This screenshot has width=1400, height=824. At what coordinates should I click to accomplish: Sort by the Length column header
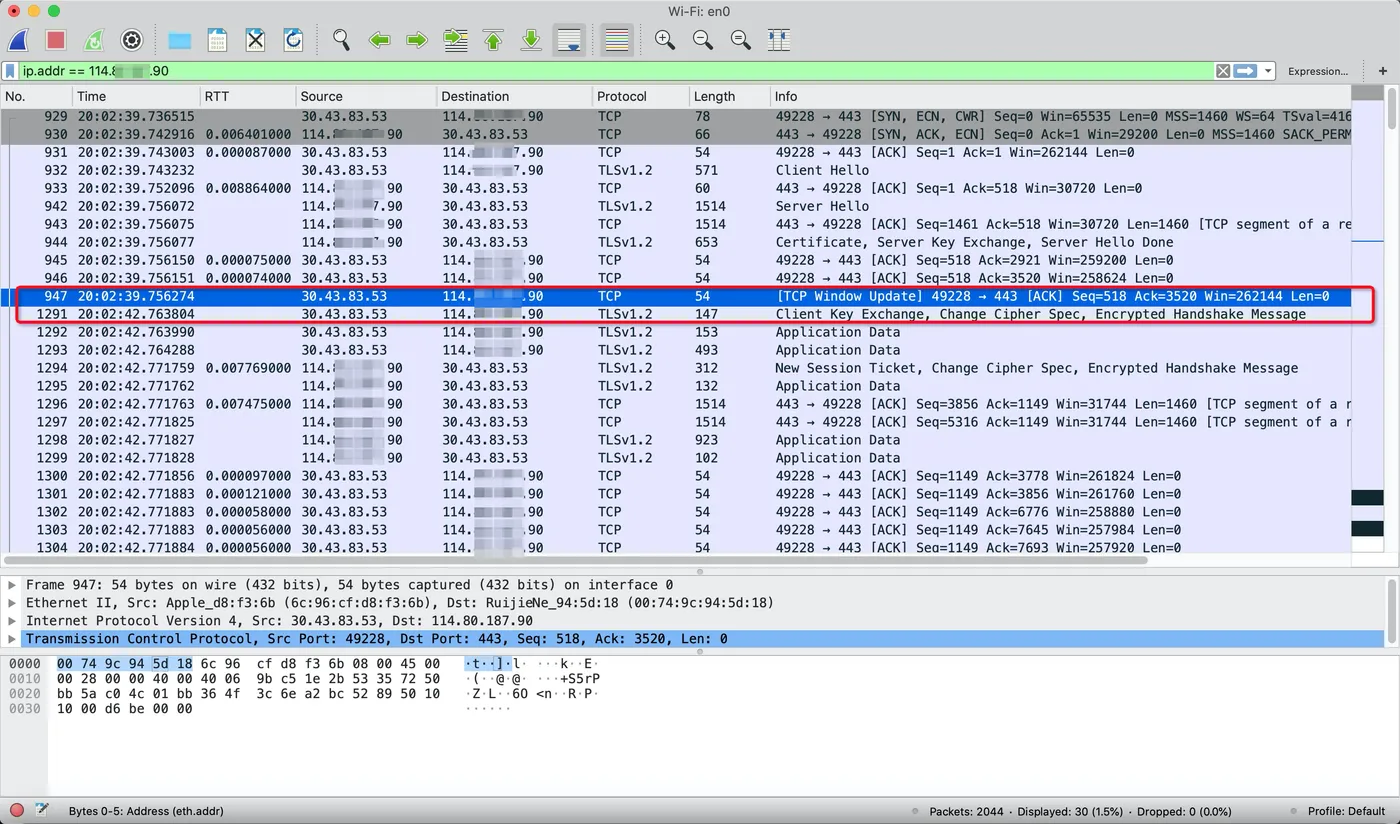(729, 96)
